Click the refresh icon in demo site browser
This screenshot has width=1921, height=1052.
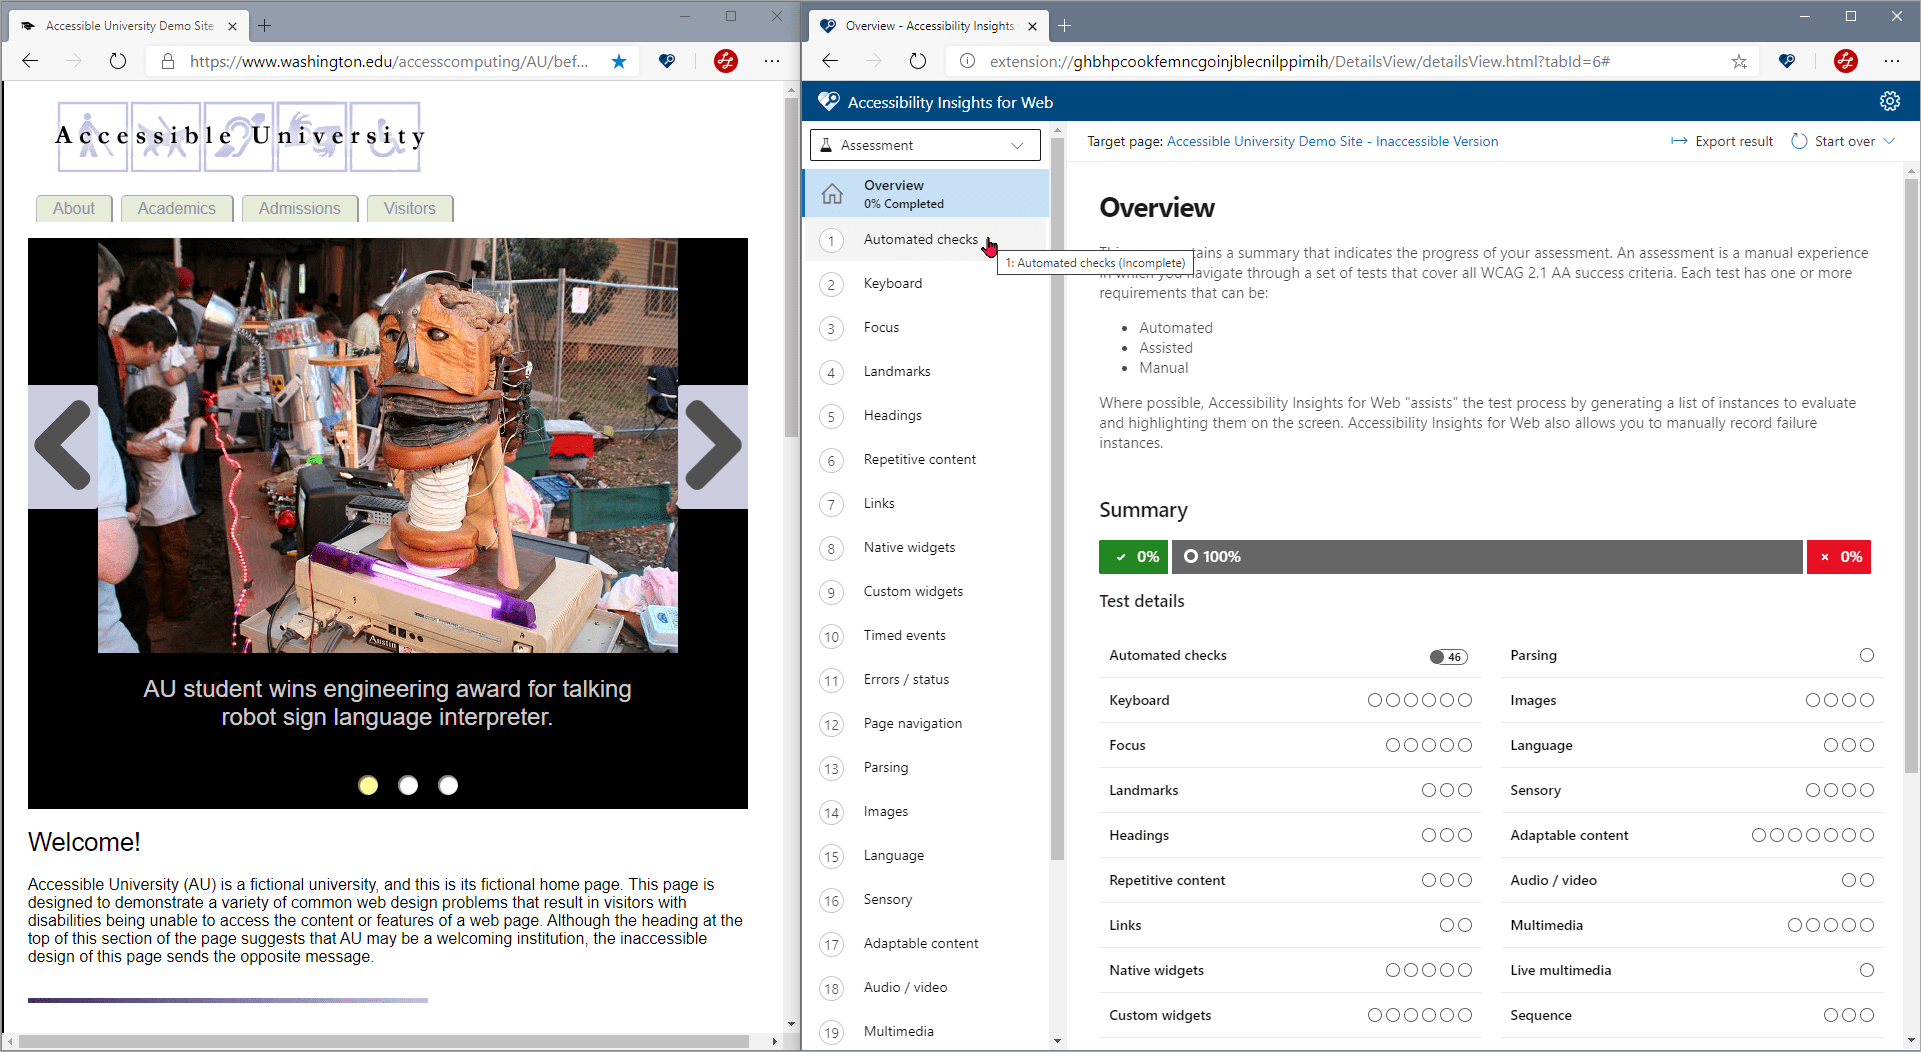(x=117, y=61)
